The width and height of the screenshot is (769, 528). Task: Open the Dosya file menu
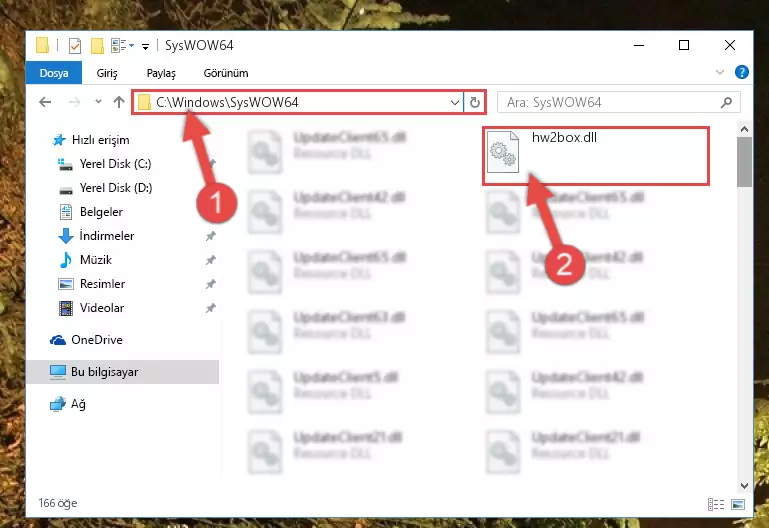pos(54,73)
